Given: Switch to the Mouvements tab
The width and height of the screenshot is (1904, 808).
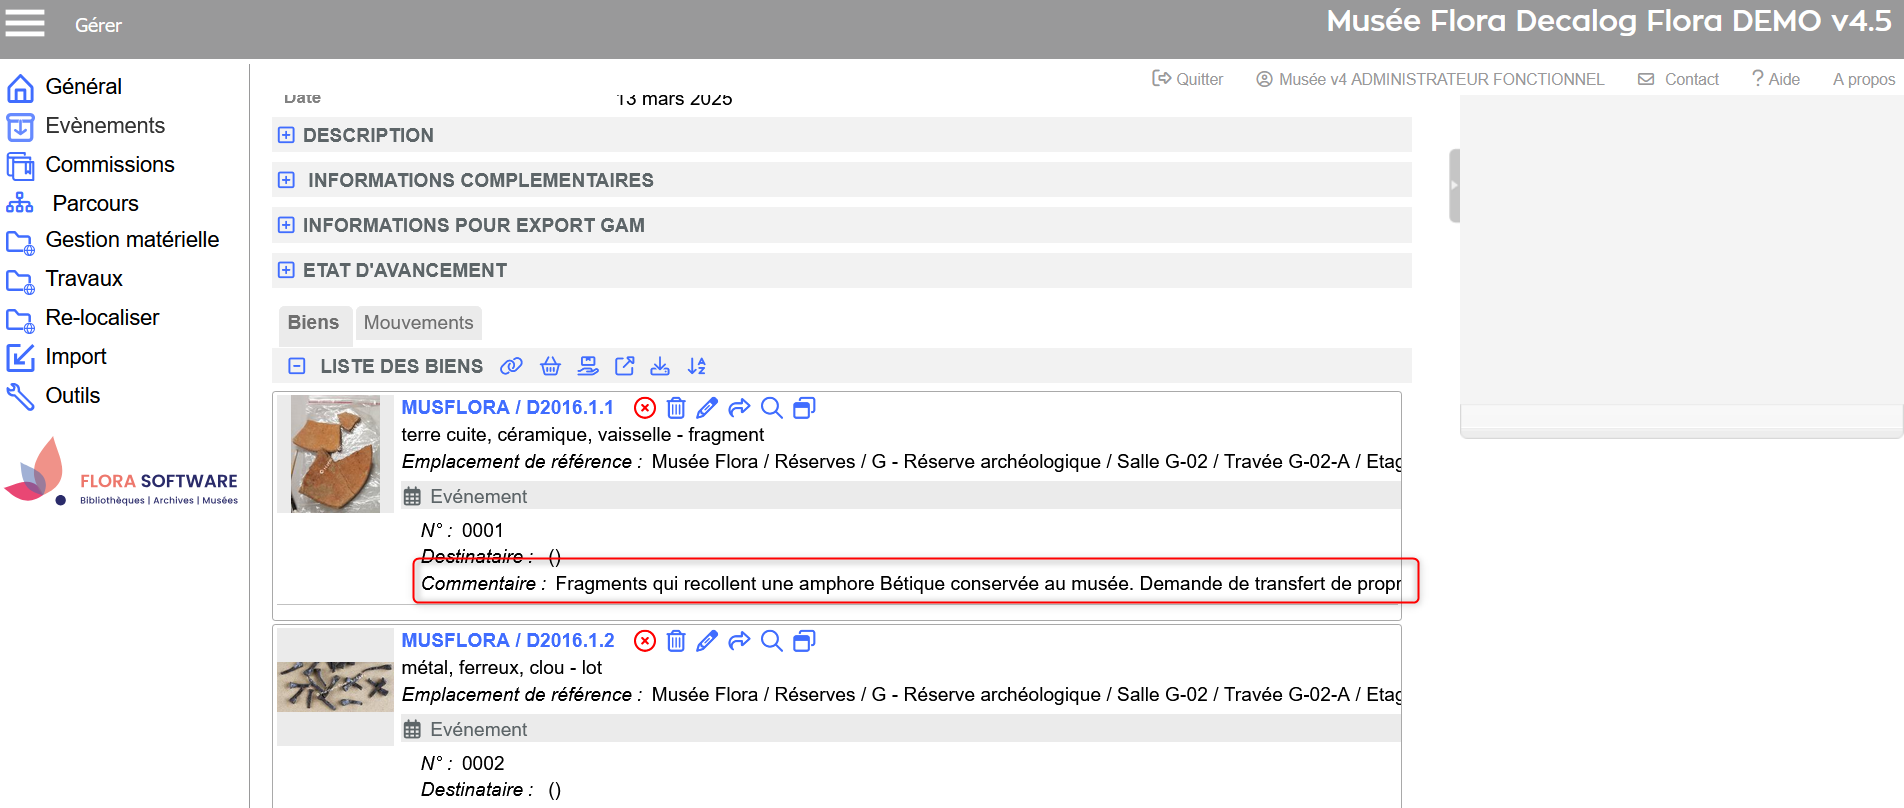Looking at the screenshot, I should [418, 323].
